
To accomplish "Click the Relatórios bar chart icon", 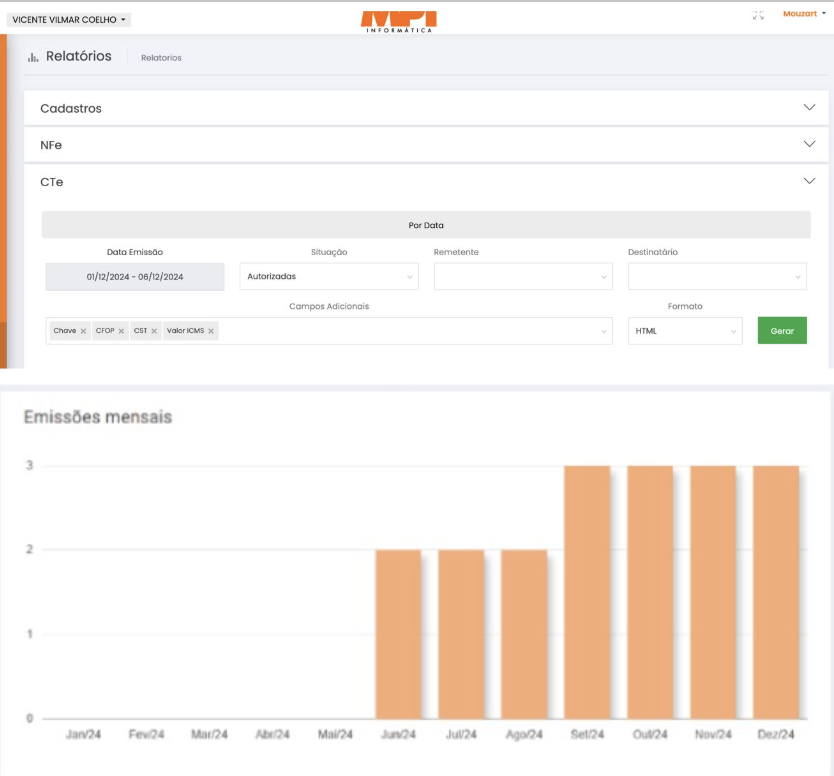I will pyautogui.click(x=33, y=57).
